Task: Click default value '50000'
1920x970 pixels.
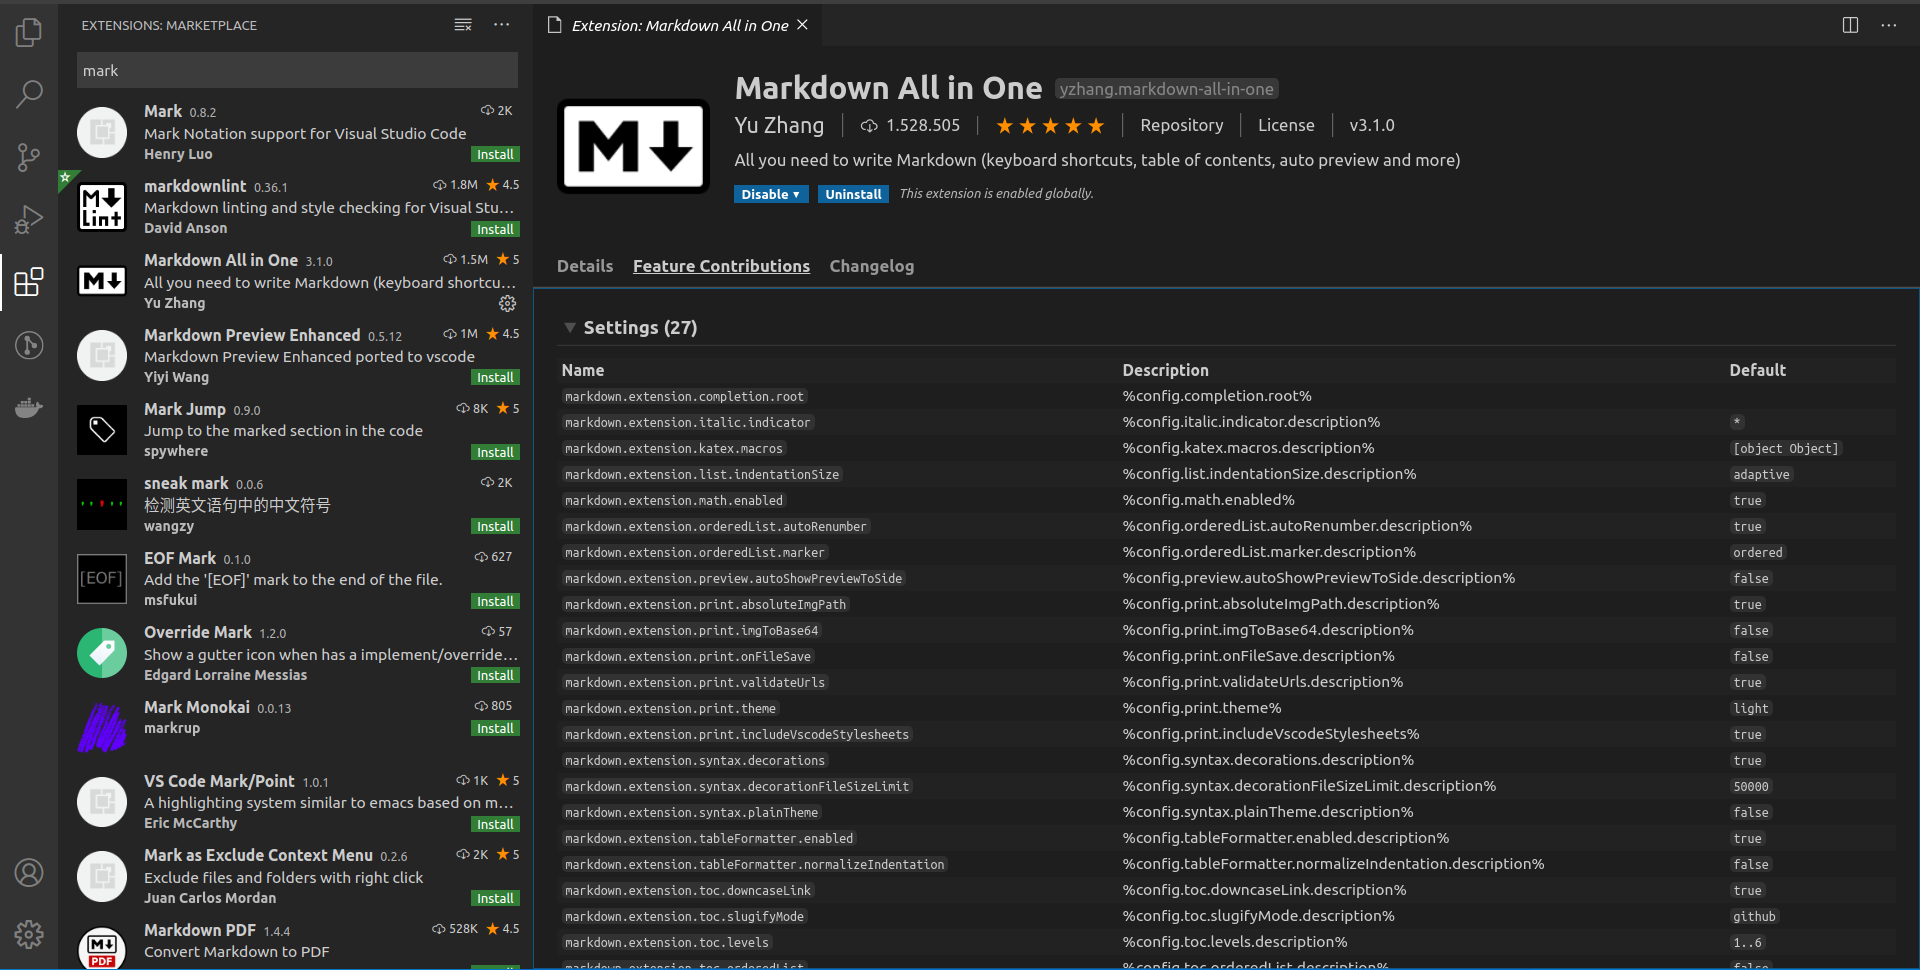Action: coord(1751,787)
